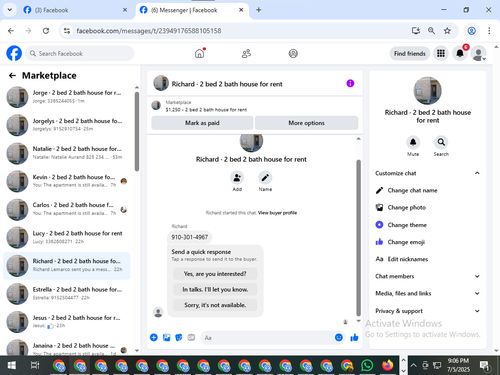Click the browser address bar URL
Screen dimensions: 500x375
click(149, 31)
